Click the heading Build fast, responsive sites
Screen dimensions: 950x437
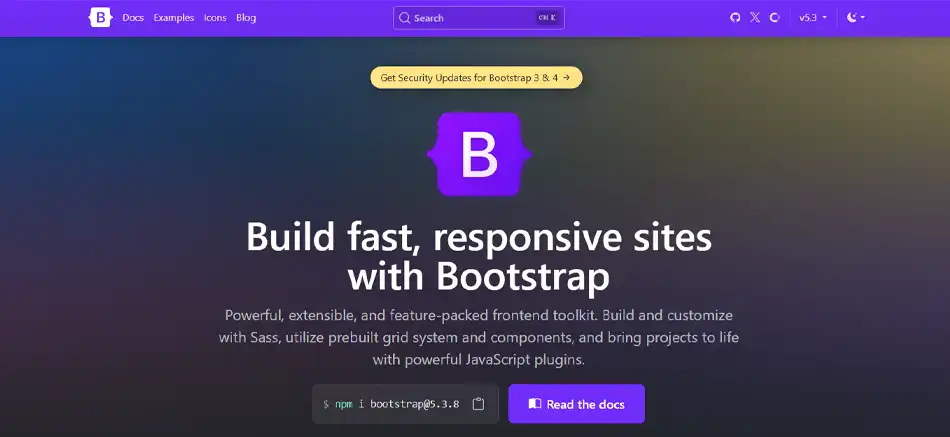[x=479, y=237]
